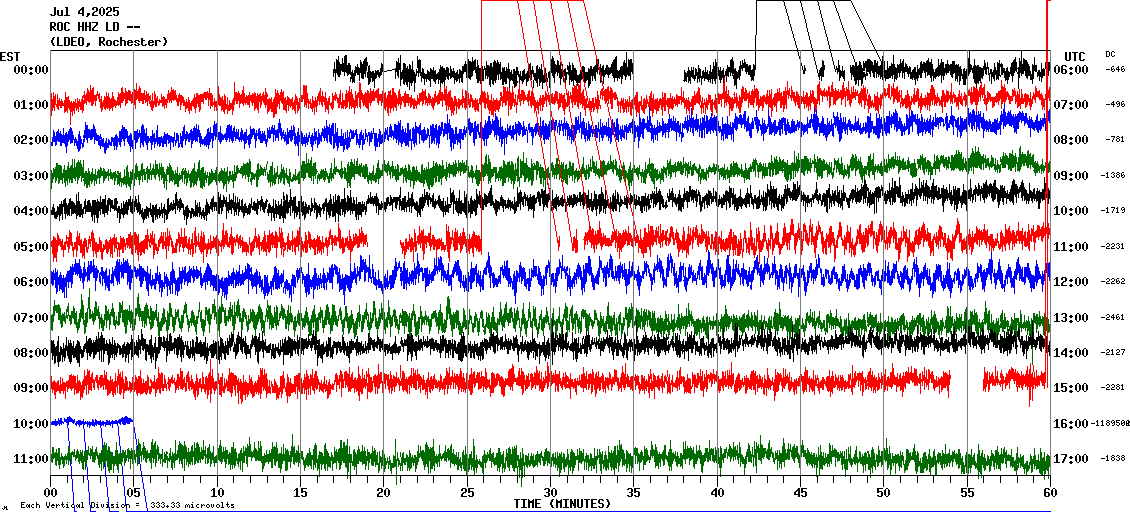Click the EST time zone header

tap(10, 56)
